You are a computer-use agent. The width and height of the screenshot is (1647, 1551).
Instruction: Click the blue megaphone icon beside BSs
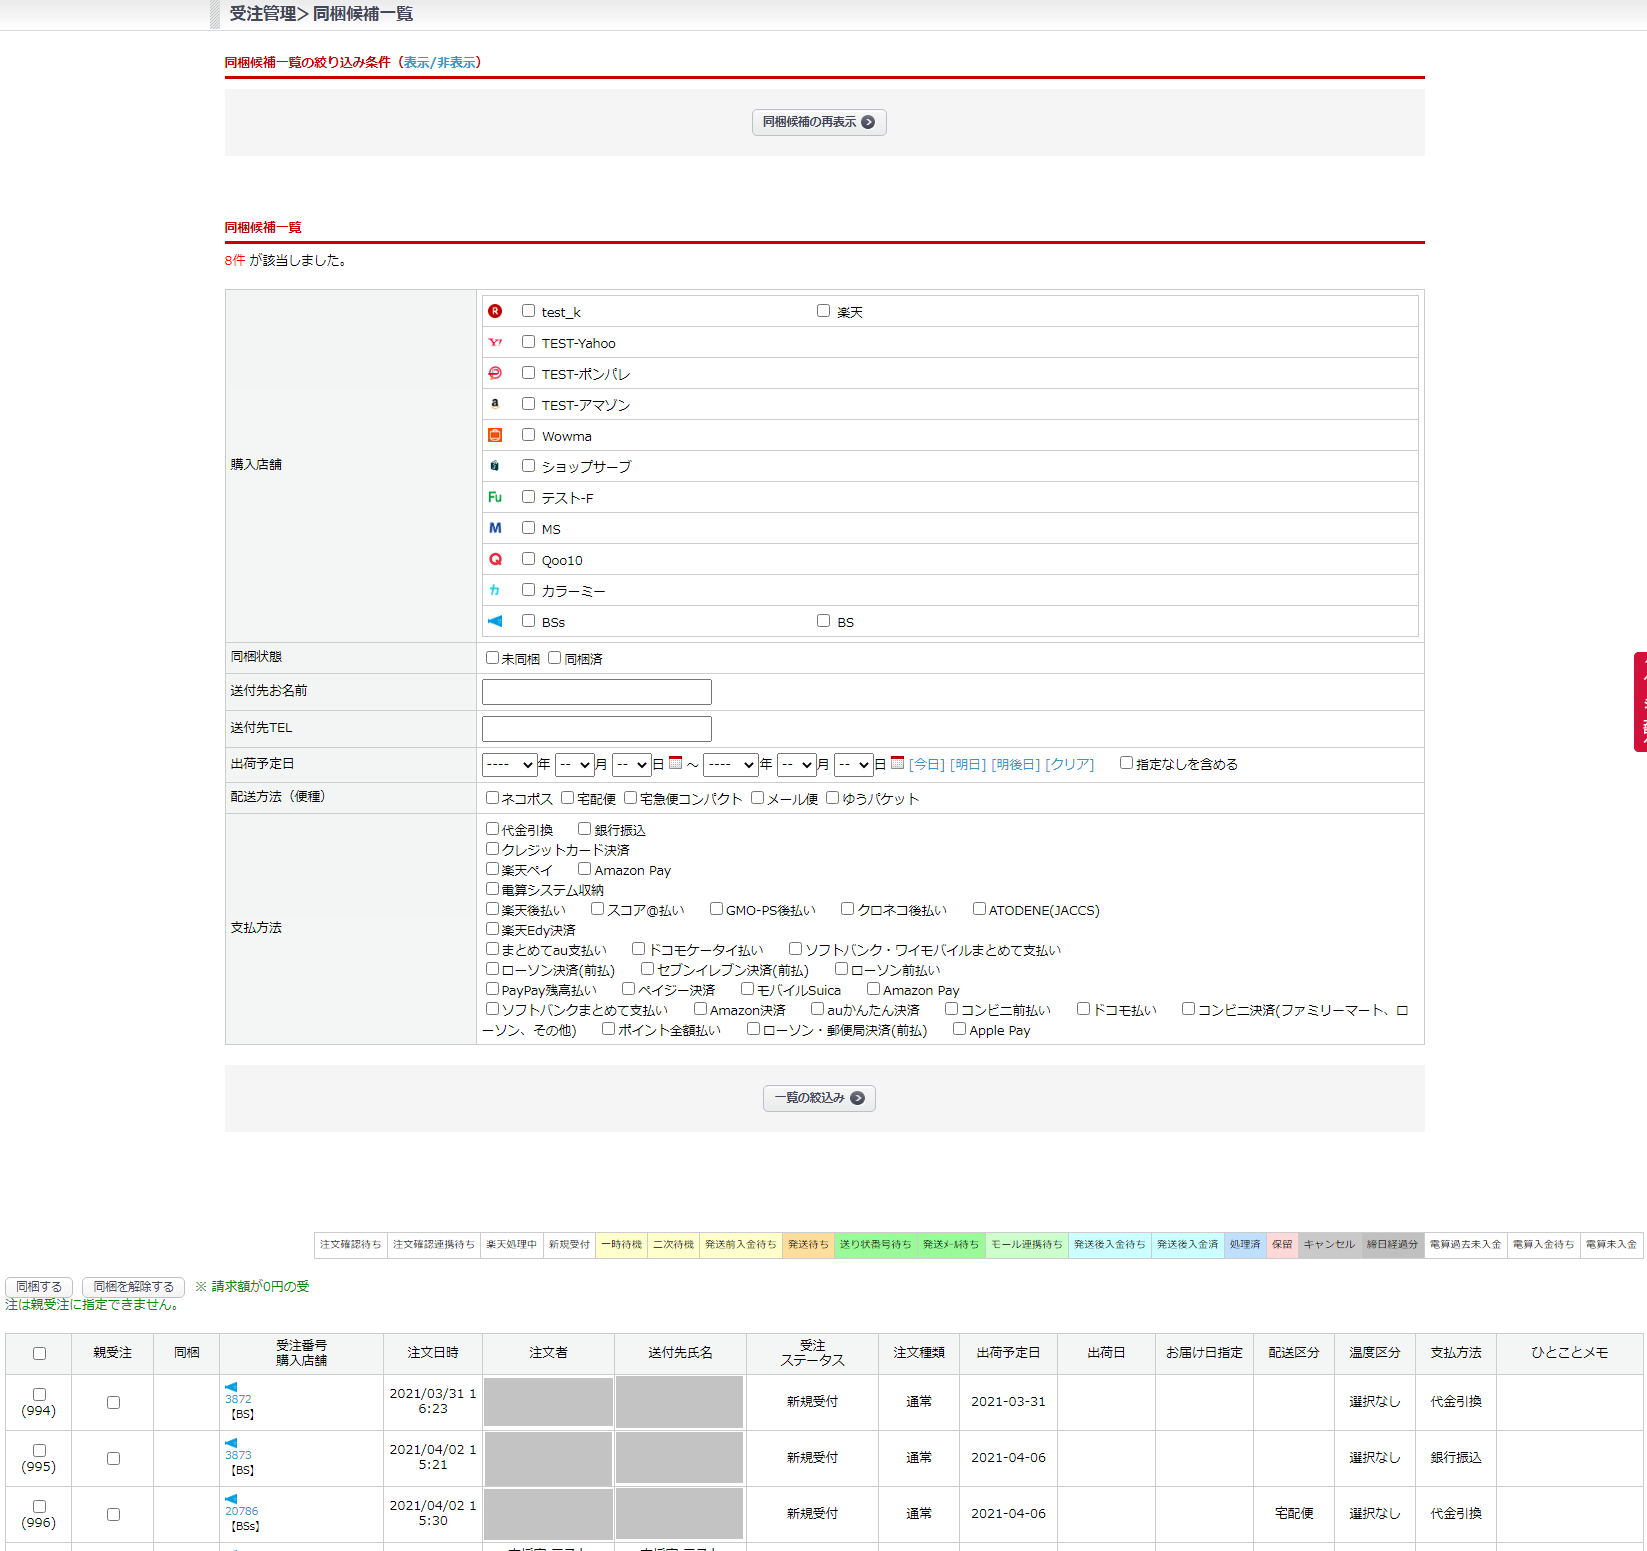tap(495, 621)
